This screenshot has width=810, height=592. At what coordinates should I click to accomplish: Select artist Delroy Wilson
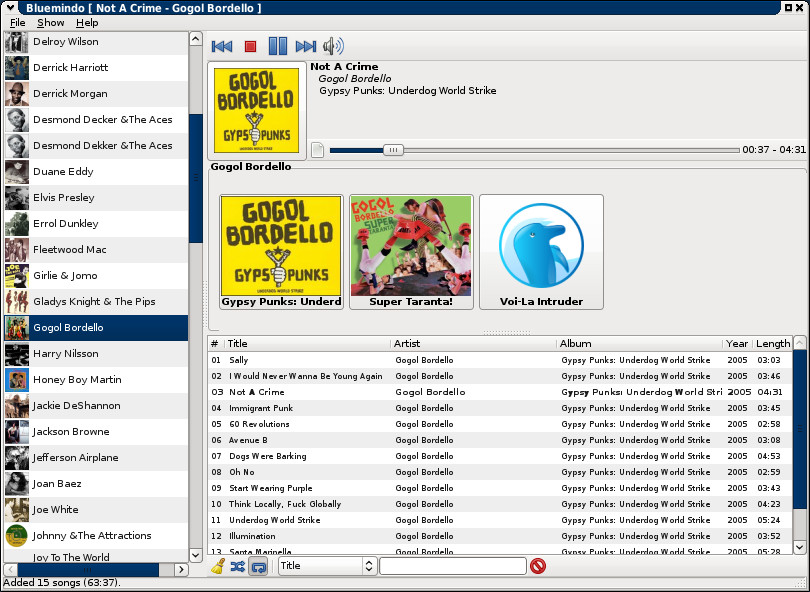pos(96,42)
